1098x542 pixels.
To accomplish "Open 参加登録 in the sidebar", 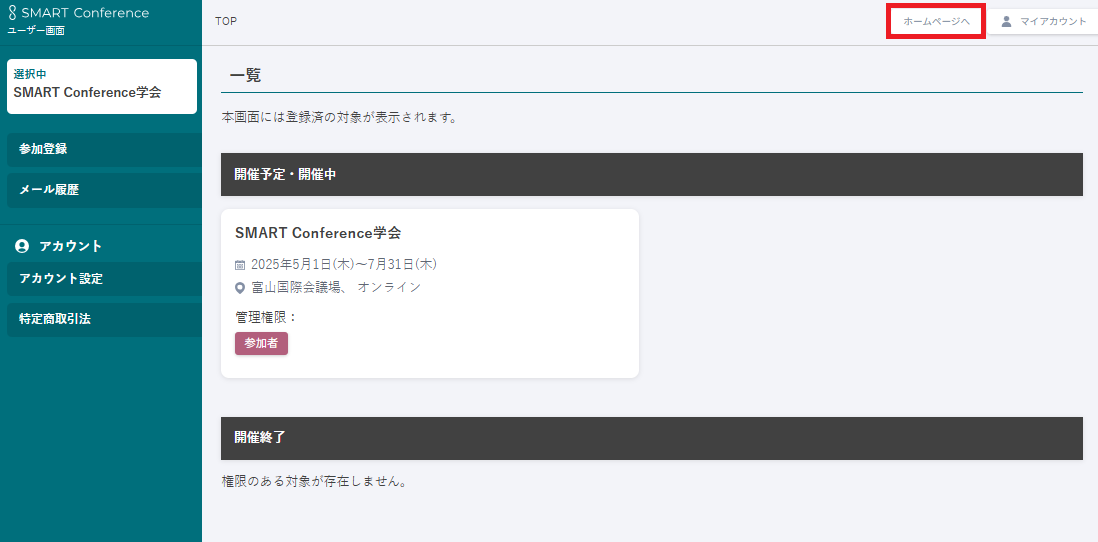I will point(104,149).
